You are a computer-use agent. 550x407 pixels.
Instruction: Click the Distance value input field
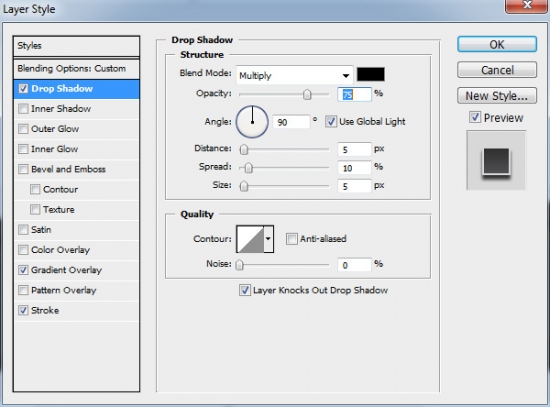pos(354,149)
